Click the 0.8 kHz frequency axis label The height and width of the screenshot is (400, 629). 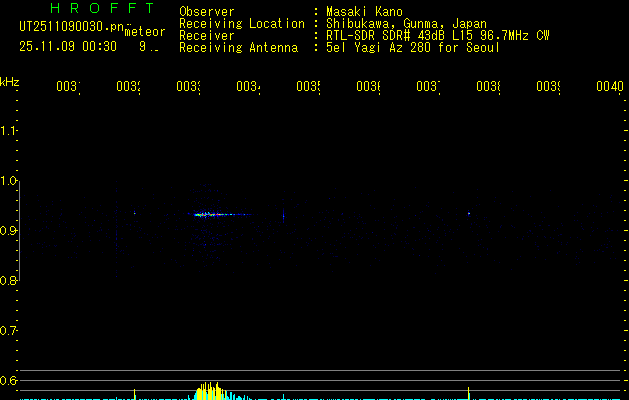(9, 280)
